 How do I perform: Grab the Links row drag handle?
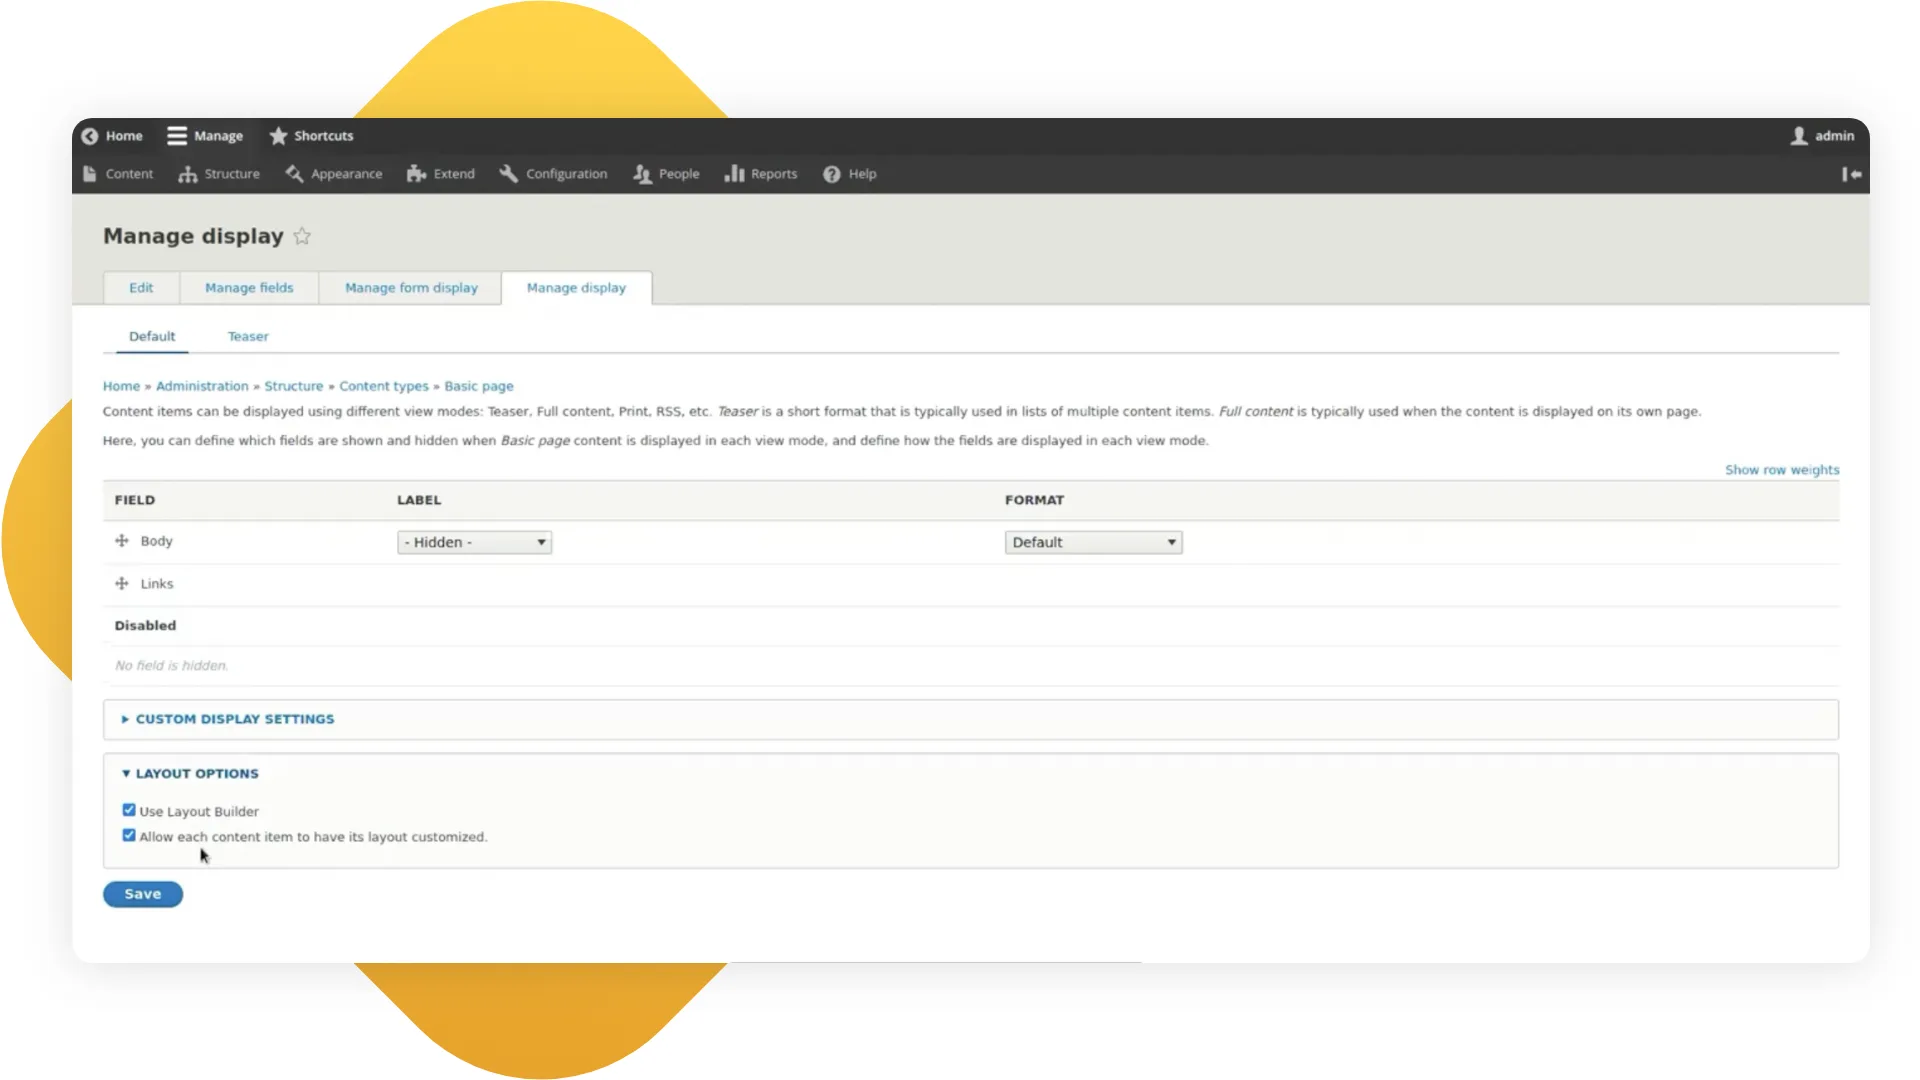pyautogui.click(x=122, y=584)
